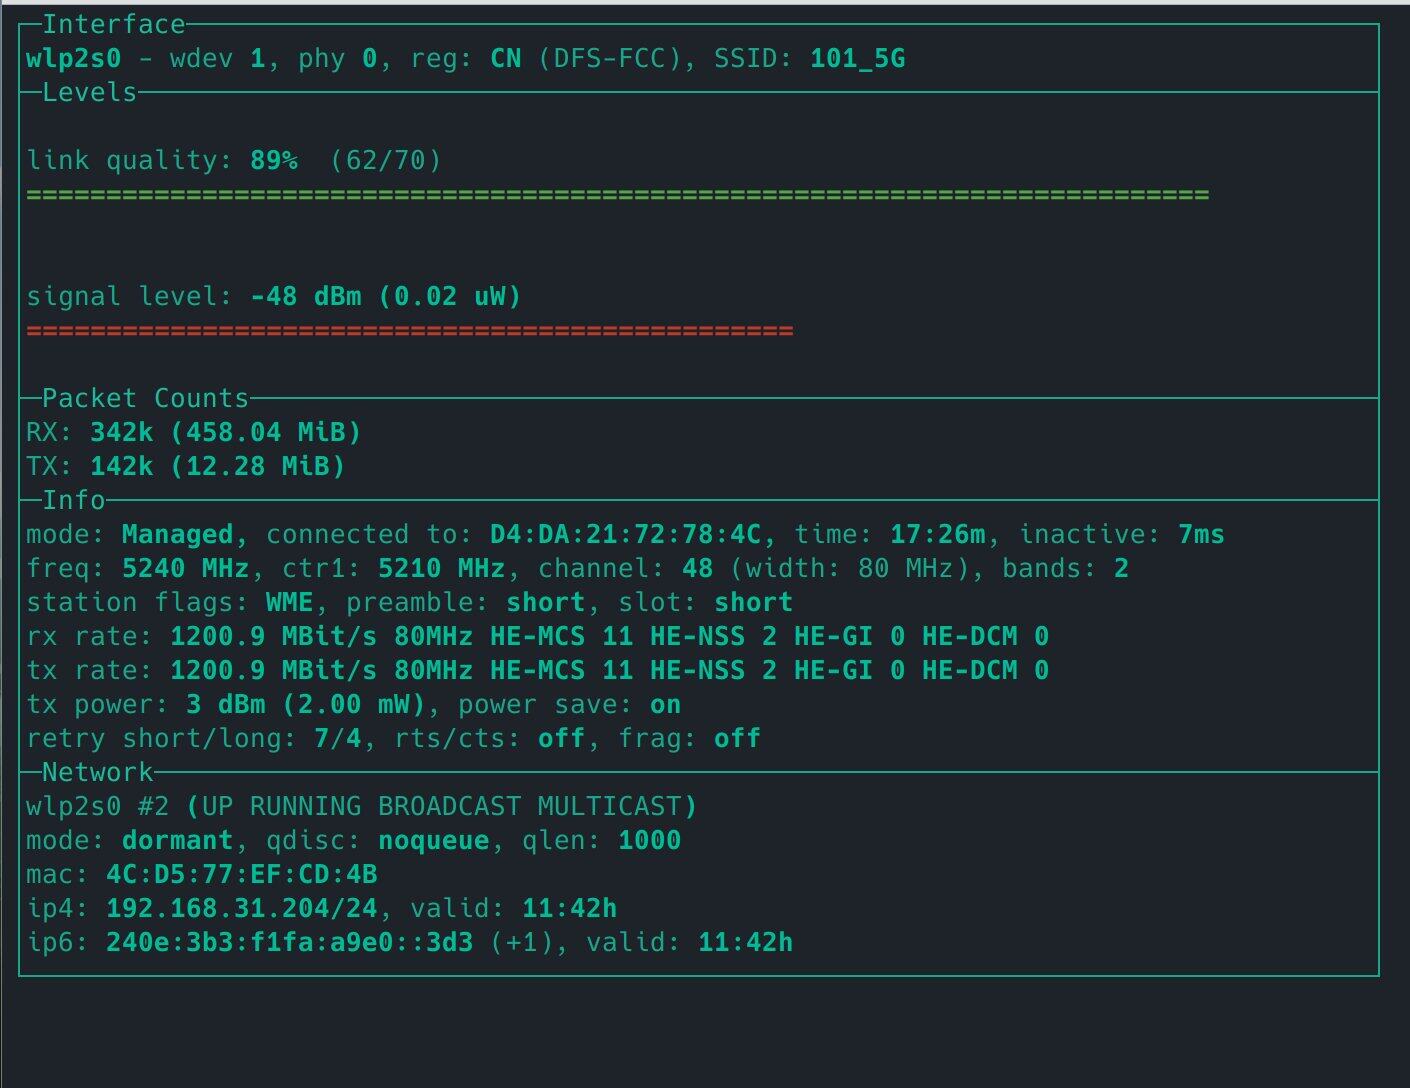Click the ctr1 value 5210 MHz
Screen dimensions: 1410x1088
point(442,568)
